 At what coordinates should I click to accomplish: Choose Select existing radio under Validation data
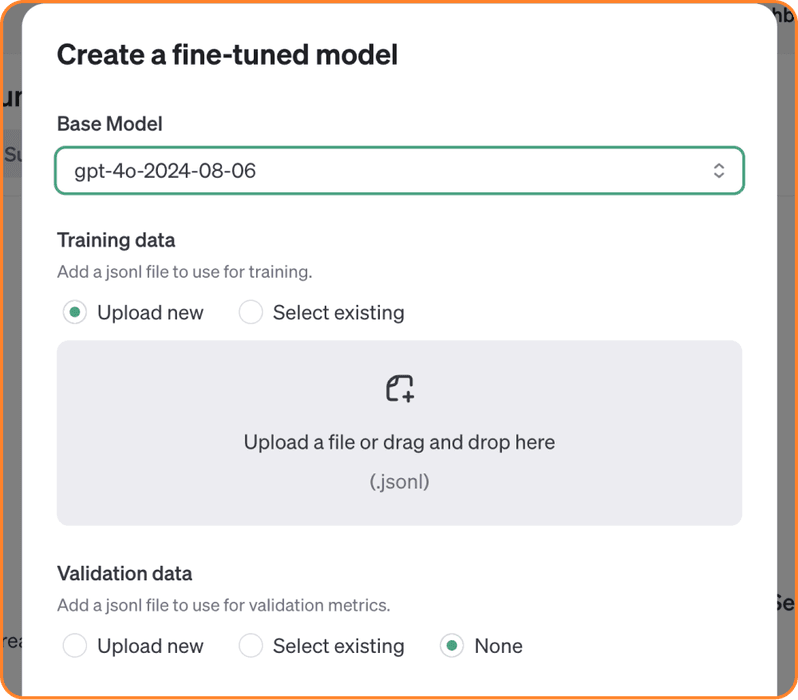point(250,646)
